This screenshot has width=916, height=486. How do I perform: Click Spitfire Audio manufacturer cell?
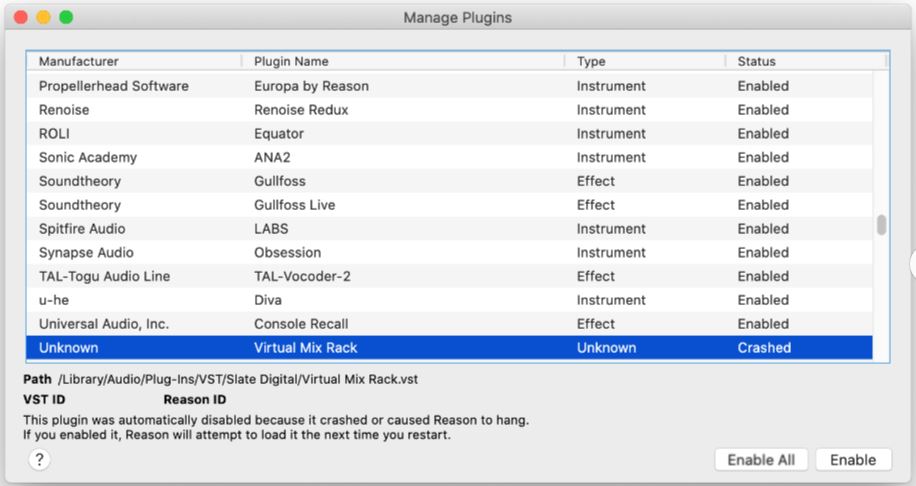point(82,229)
